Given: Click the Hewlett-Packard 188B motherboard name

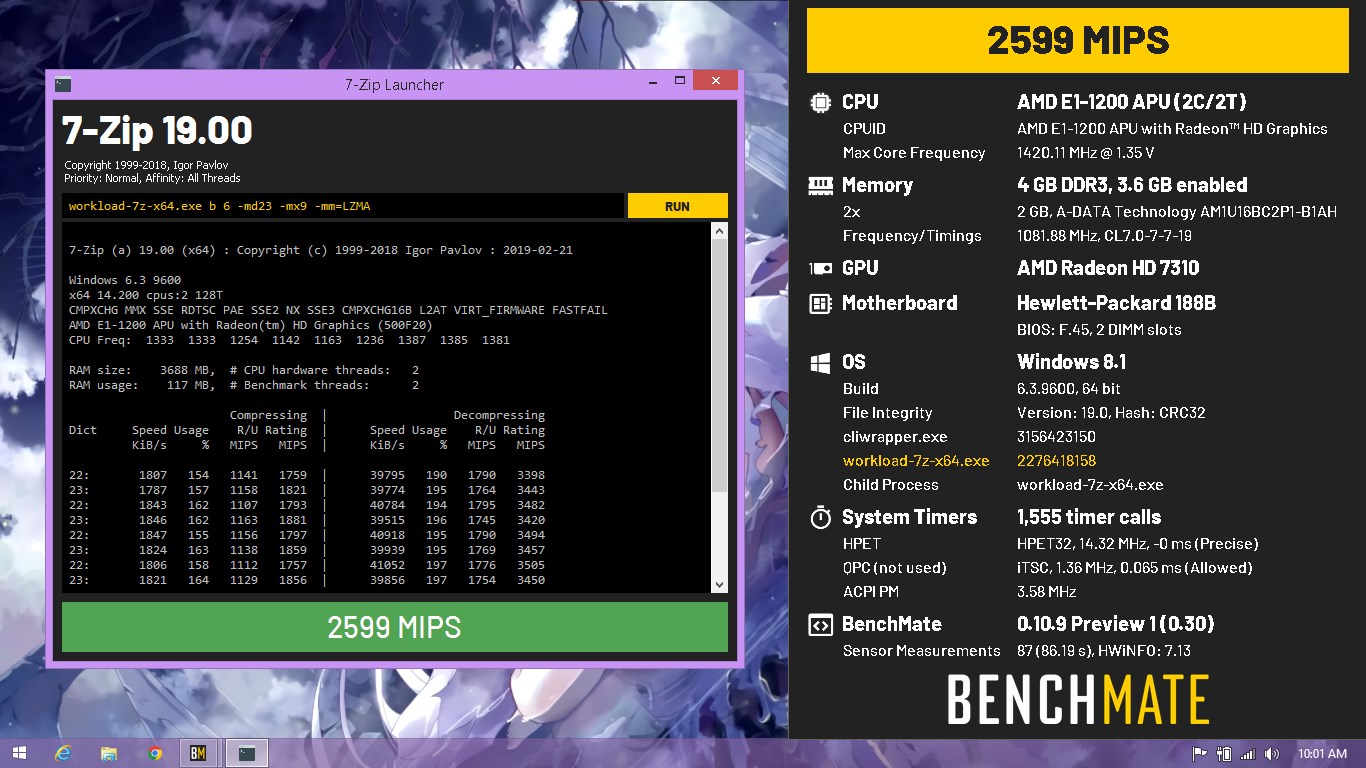Looking at the screenshot, I should tap(1116, 303).
